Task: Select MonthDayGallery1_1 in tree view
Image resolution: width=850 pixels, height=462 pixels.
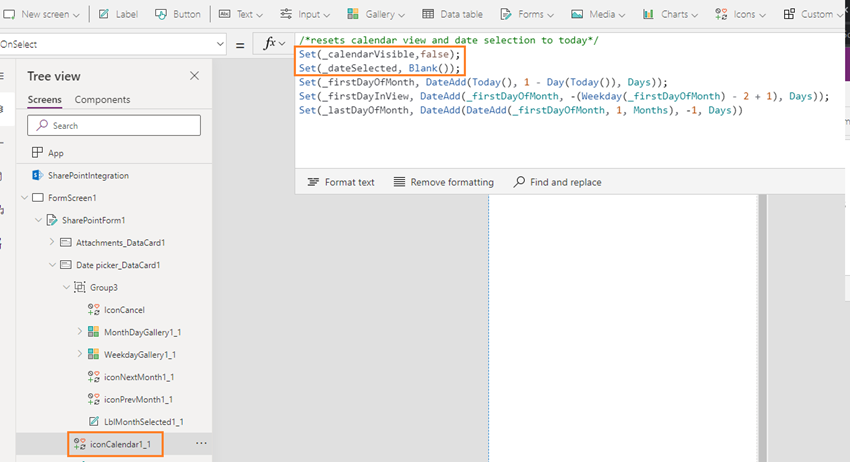Action: pyautogui.click(x=142, y=332)
